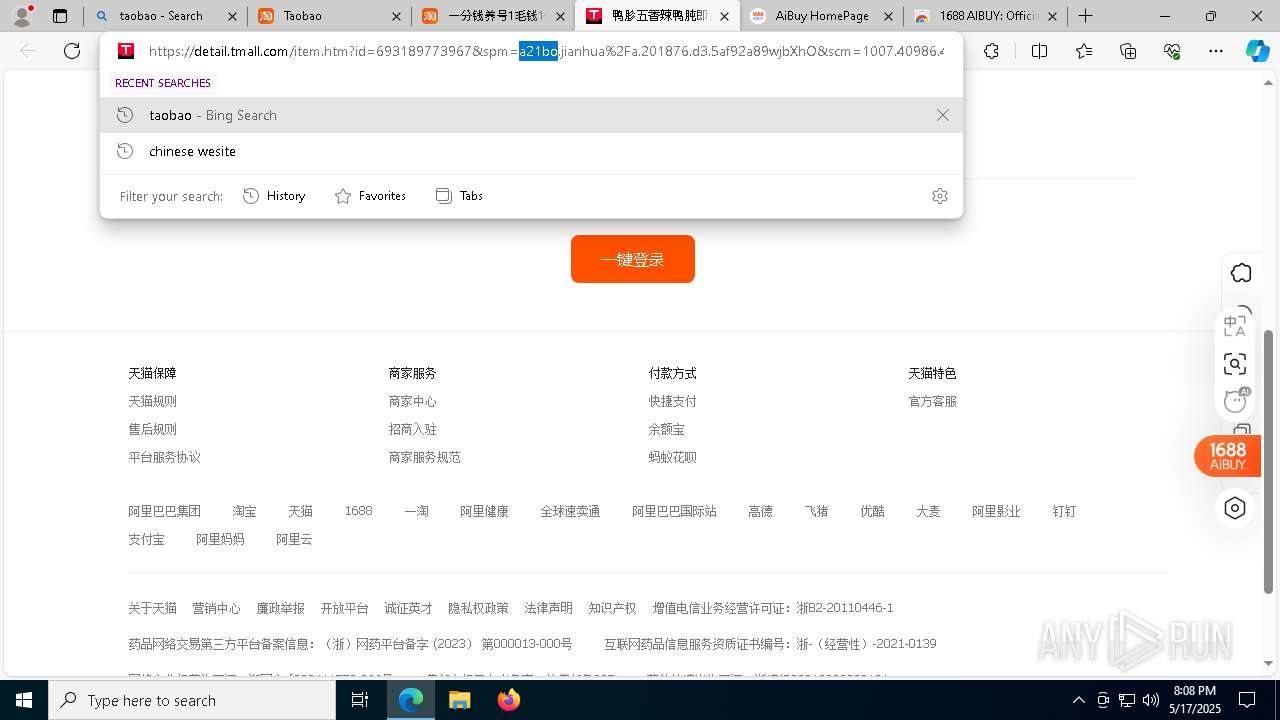Viewport: 1280px width, 720px height.
Task: Click the screenshot search sidebar icon
Action: (1235, 364)
